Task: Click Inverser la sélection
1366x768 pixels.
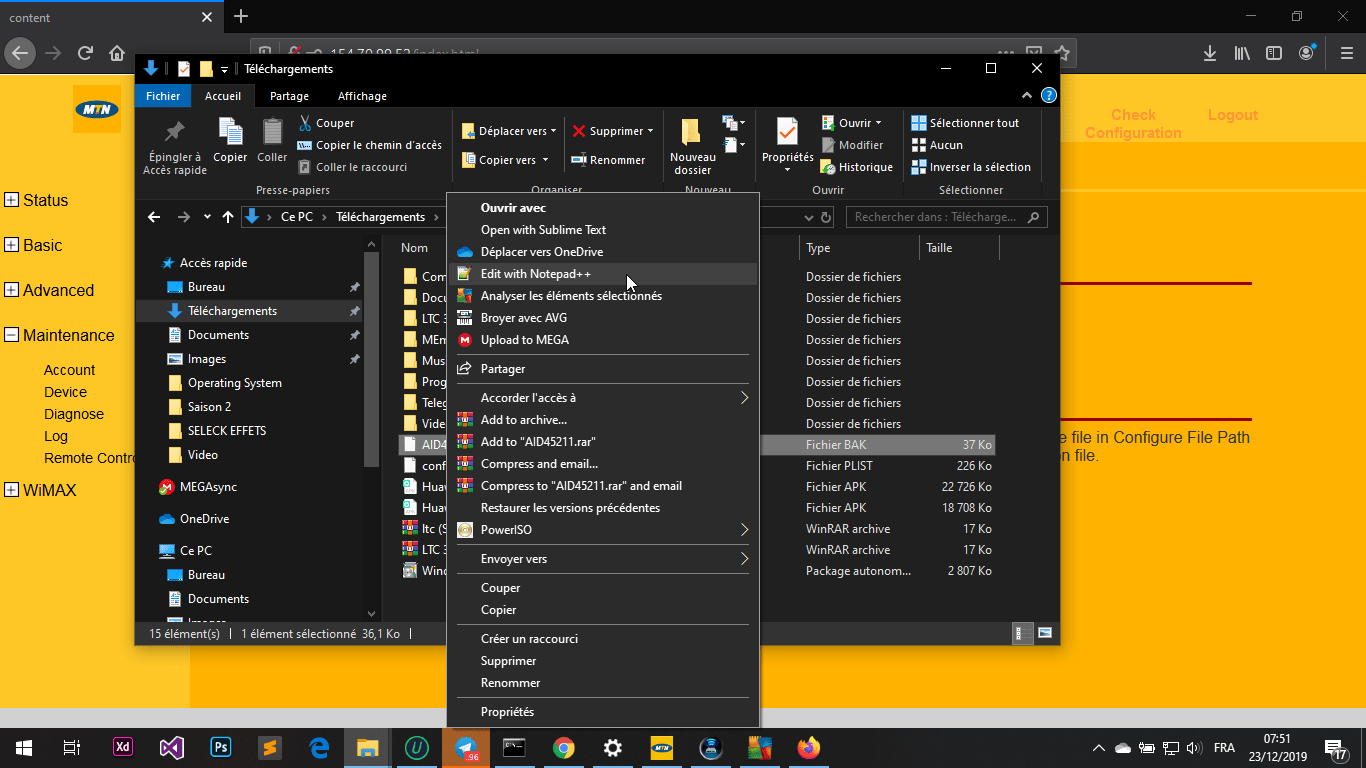Action: (x=971, y=167)
